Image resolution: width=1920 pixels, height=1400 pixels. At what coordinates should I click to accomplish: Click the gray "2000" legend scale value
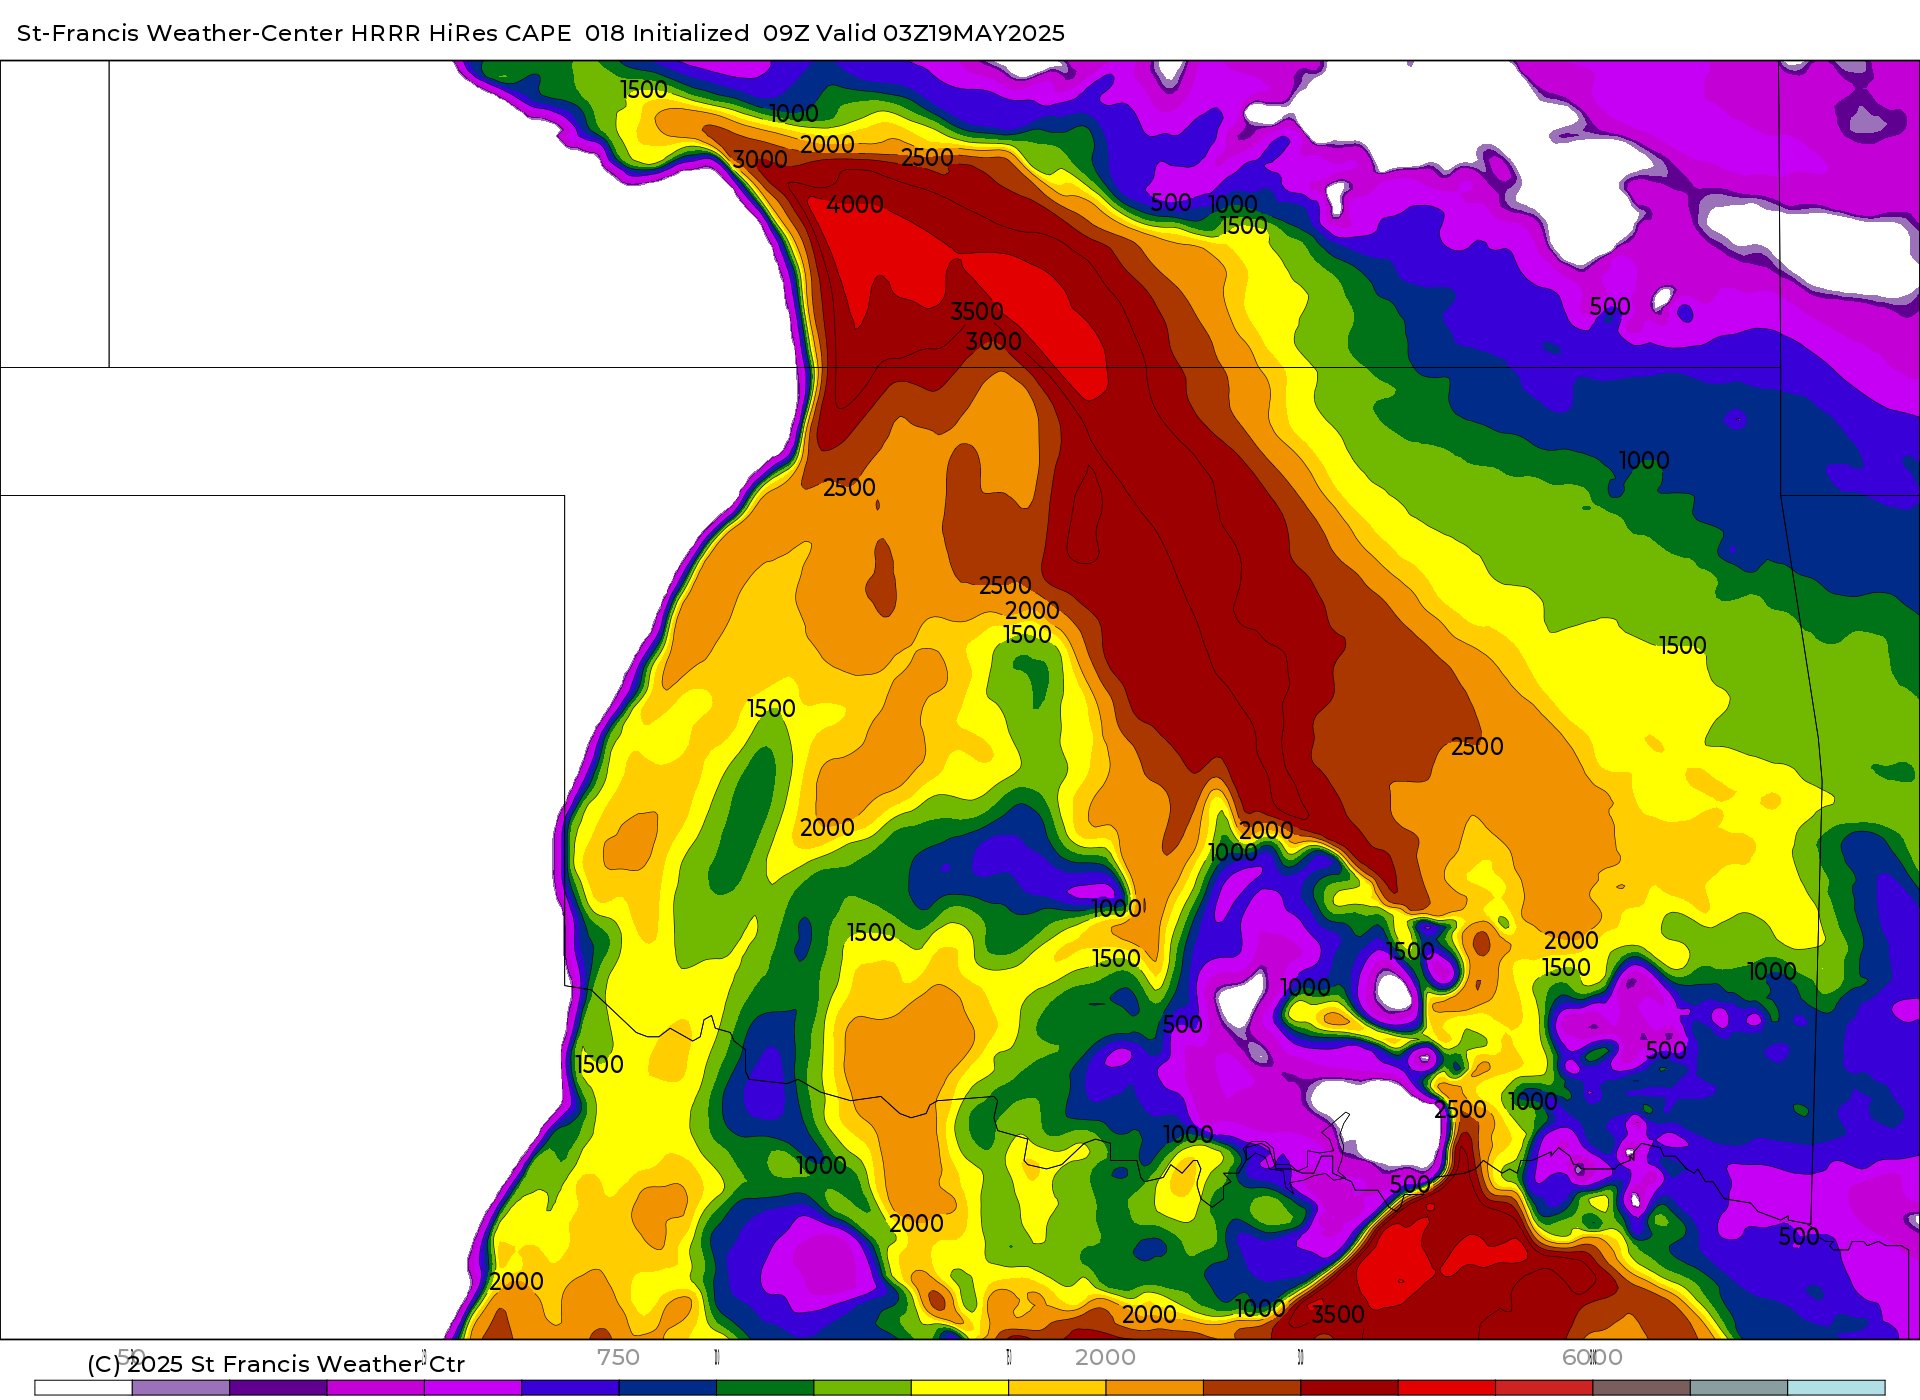(x=1105, y=1358)
